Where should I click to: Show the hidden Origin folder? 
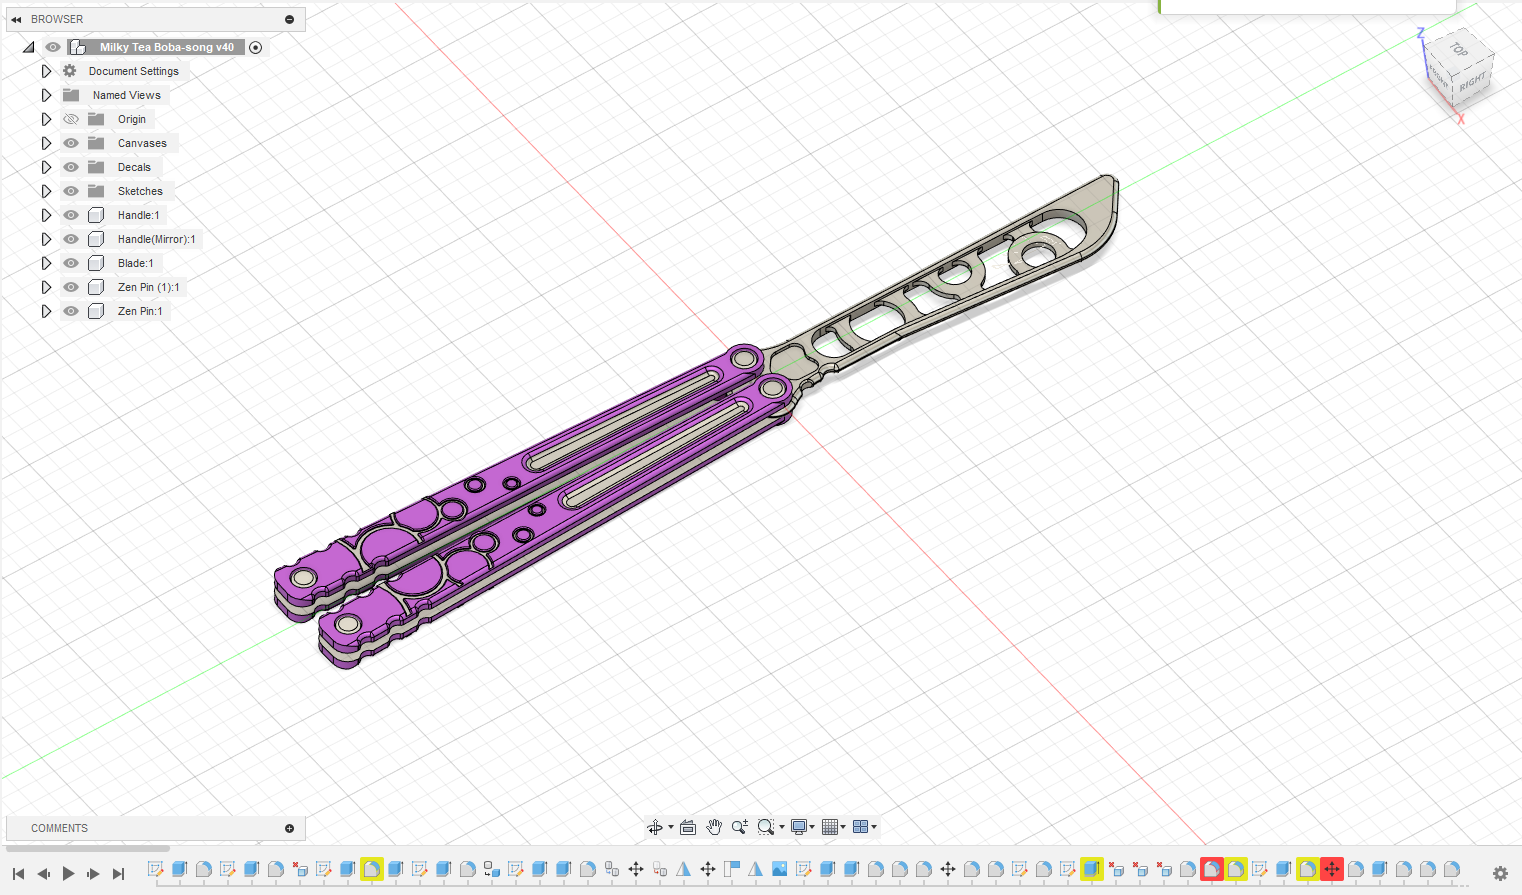pyautogui.click(x=71, y=119)
